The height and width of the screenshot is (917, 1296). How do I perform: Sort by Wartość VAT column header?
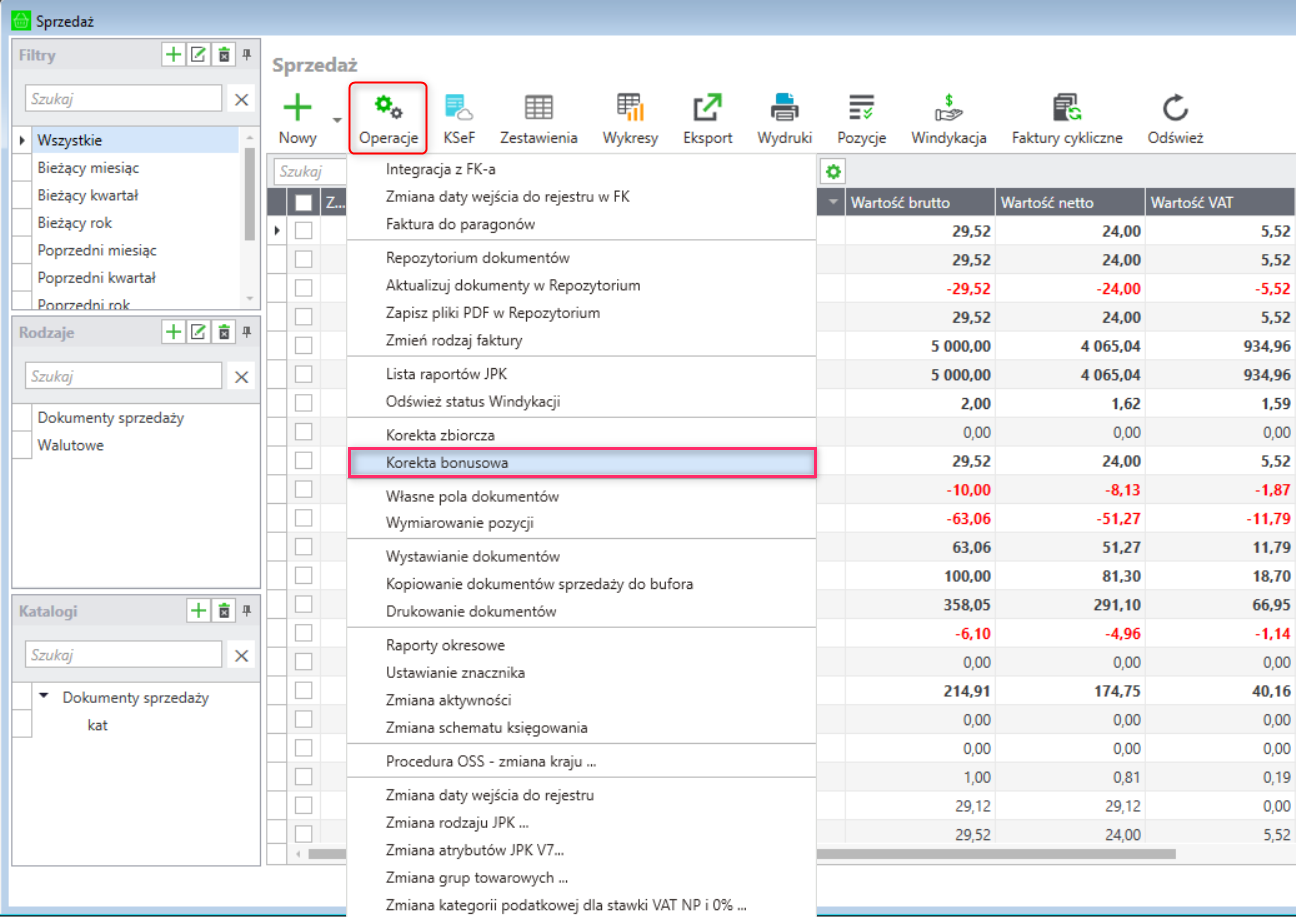tap(1221, 203)
